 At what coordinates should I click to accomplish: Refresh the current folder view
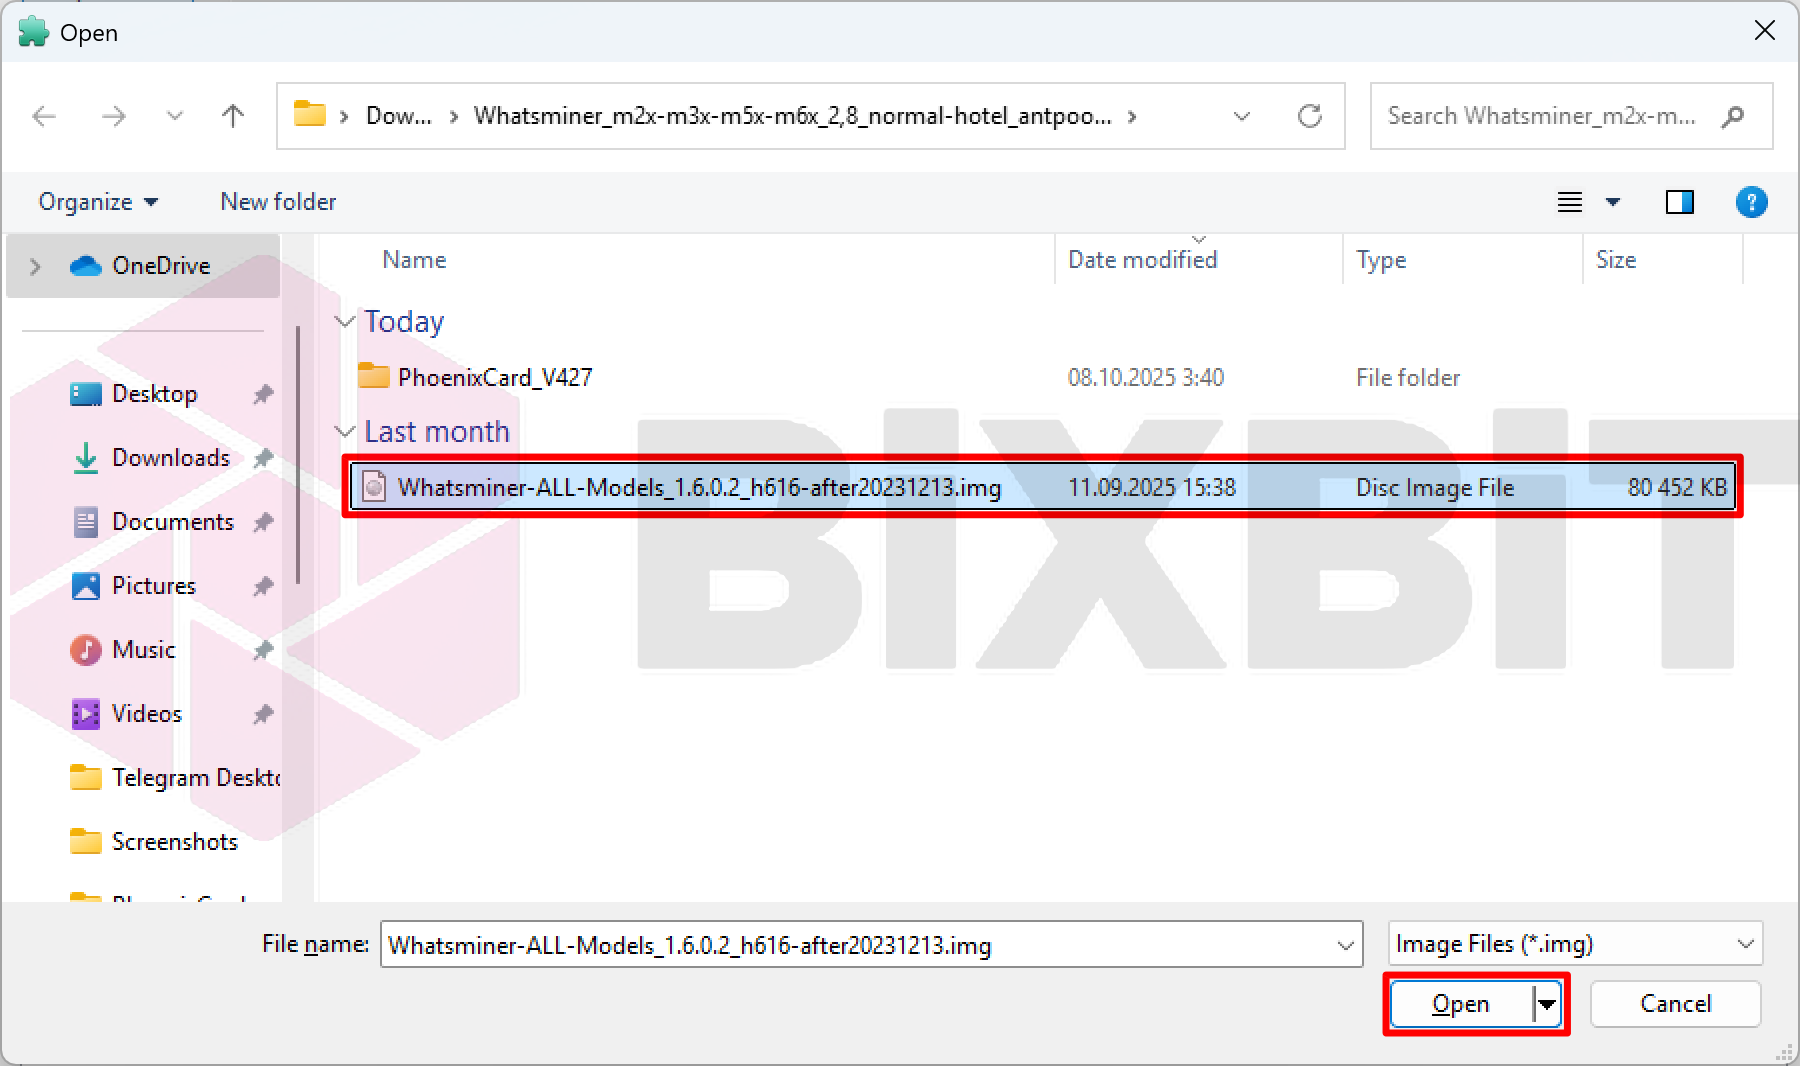click(1310, 116)
